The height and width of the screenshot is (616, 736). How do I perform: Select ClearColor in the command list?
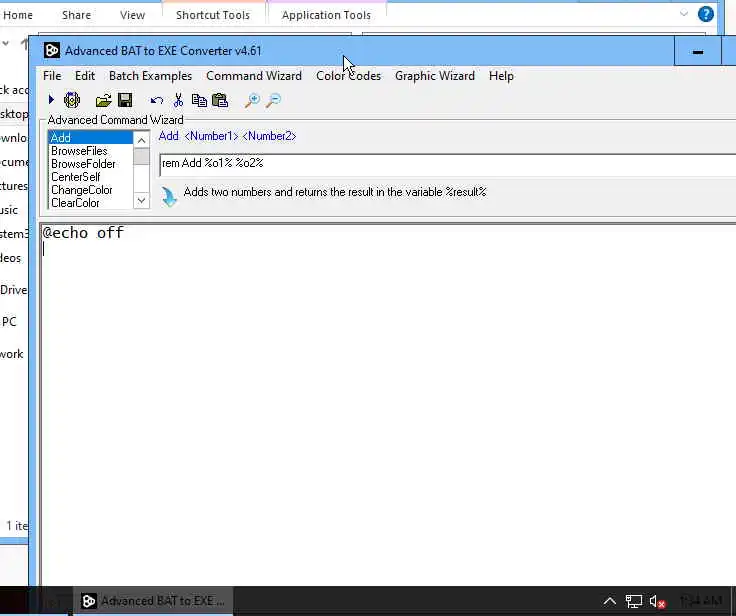[x=90, y=203]
